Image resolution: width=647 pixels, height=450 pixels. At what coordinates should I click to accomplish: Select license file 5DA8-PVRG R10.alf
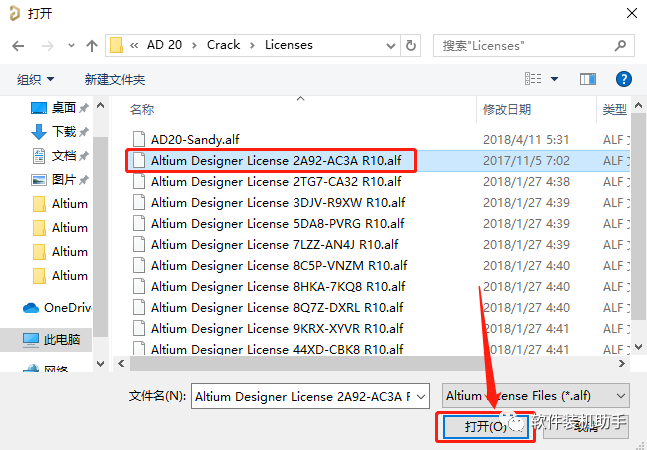click(278, 224)
